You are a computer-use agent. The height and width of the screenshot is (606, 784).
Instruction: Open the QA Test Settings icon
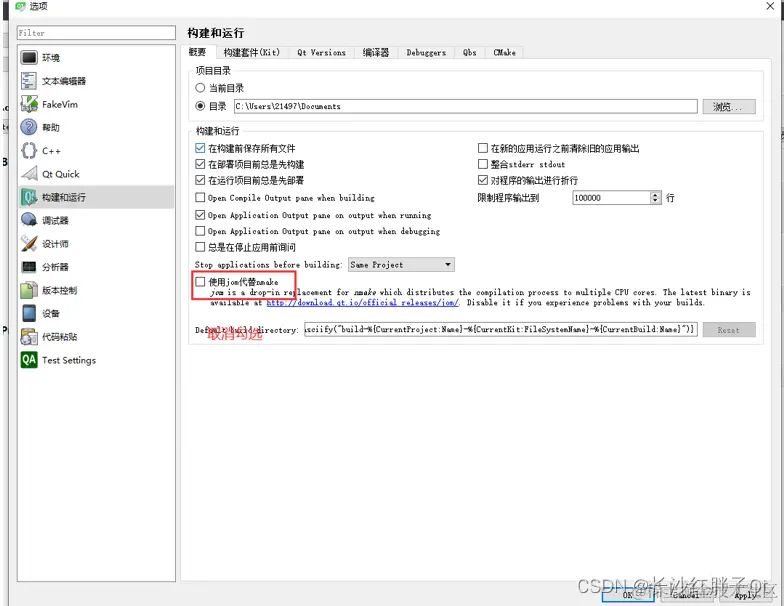(29, 360)
